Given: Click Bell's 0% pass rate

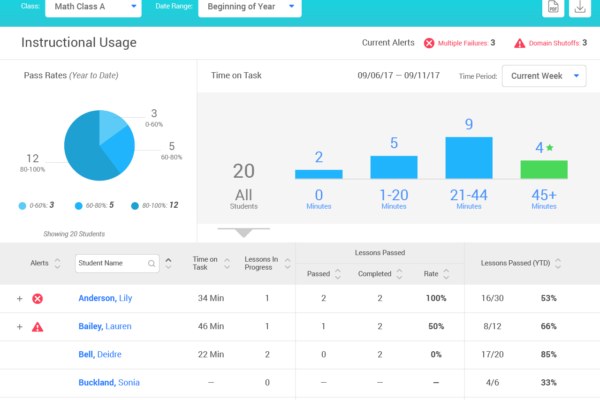Looking at the screenshot, I should tap(436, 354).
